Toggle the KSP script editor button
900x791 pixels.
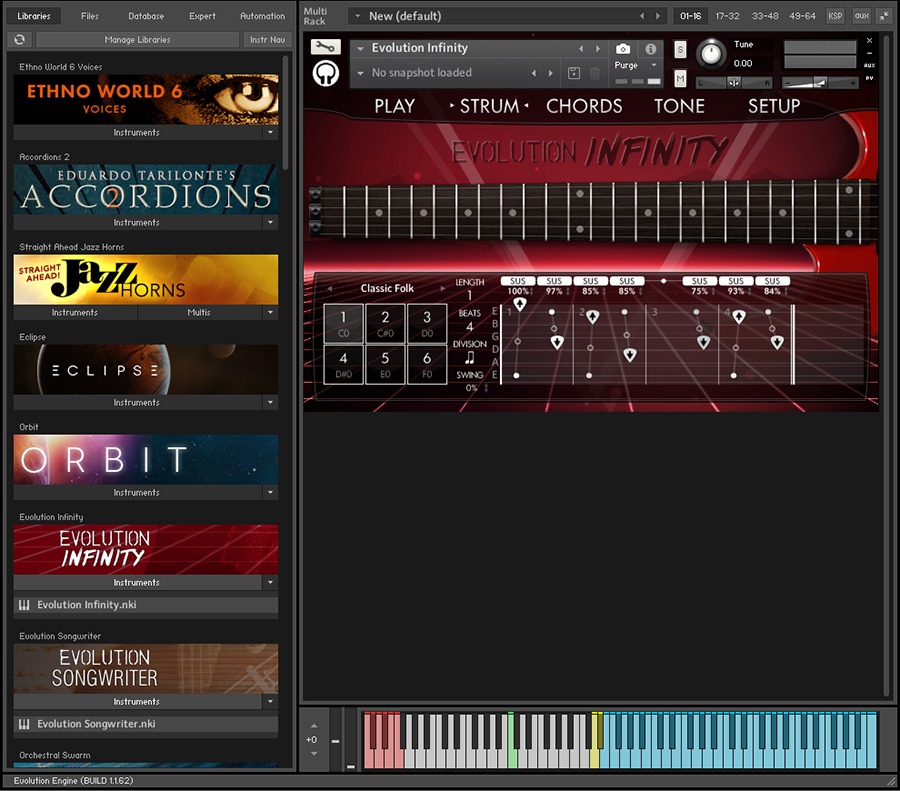coord(835,16)
